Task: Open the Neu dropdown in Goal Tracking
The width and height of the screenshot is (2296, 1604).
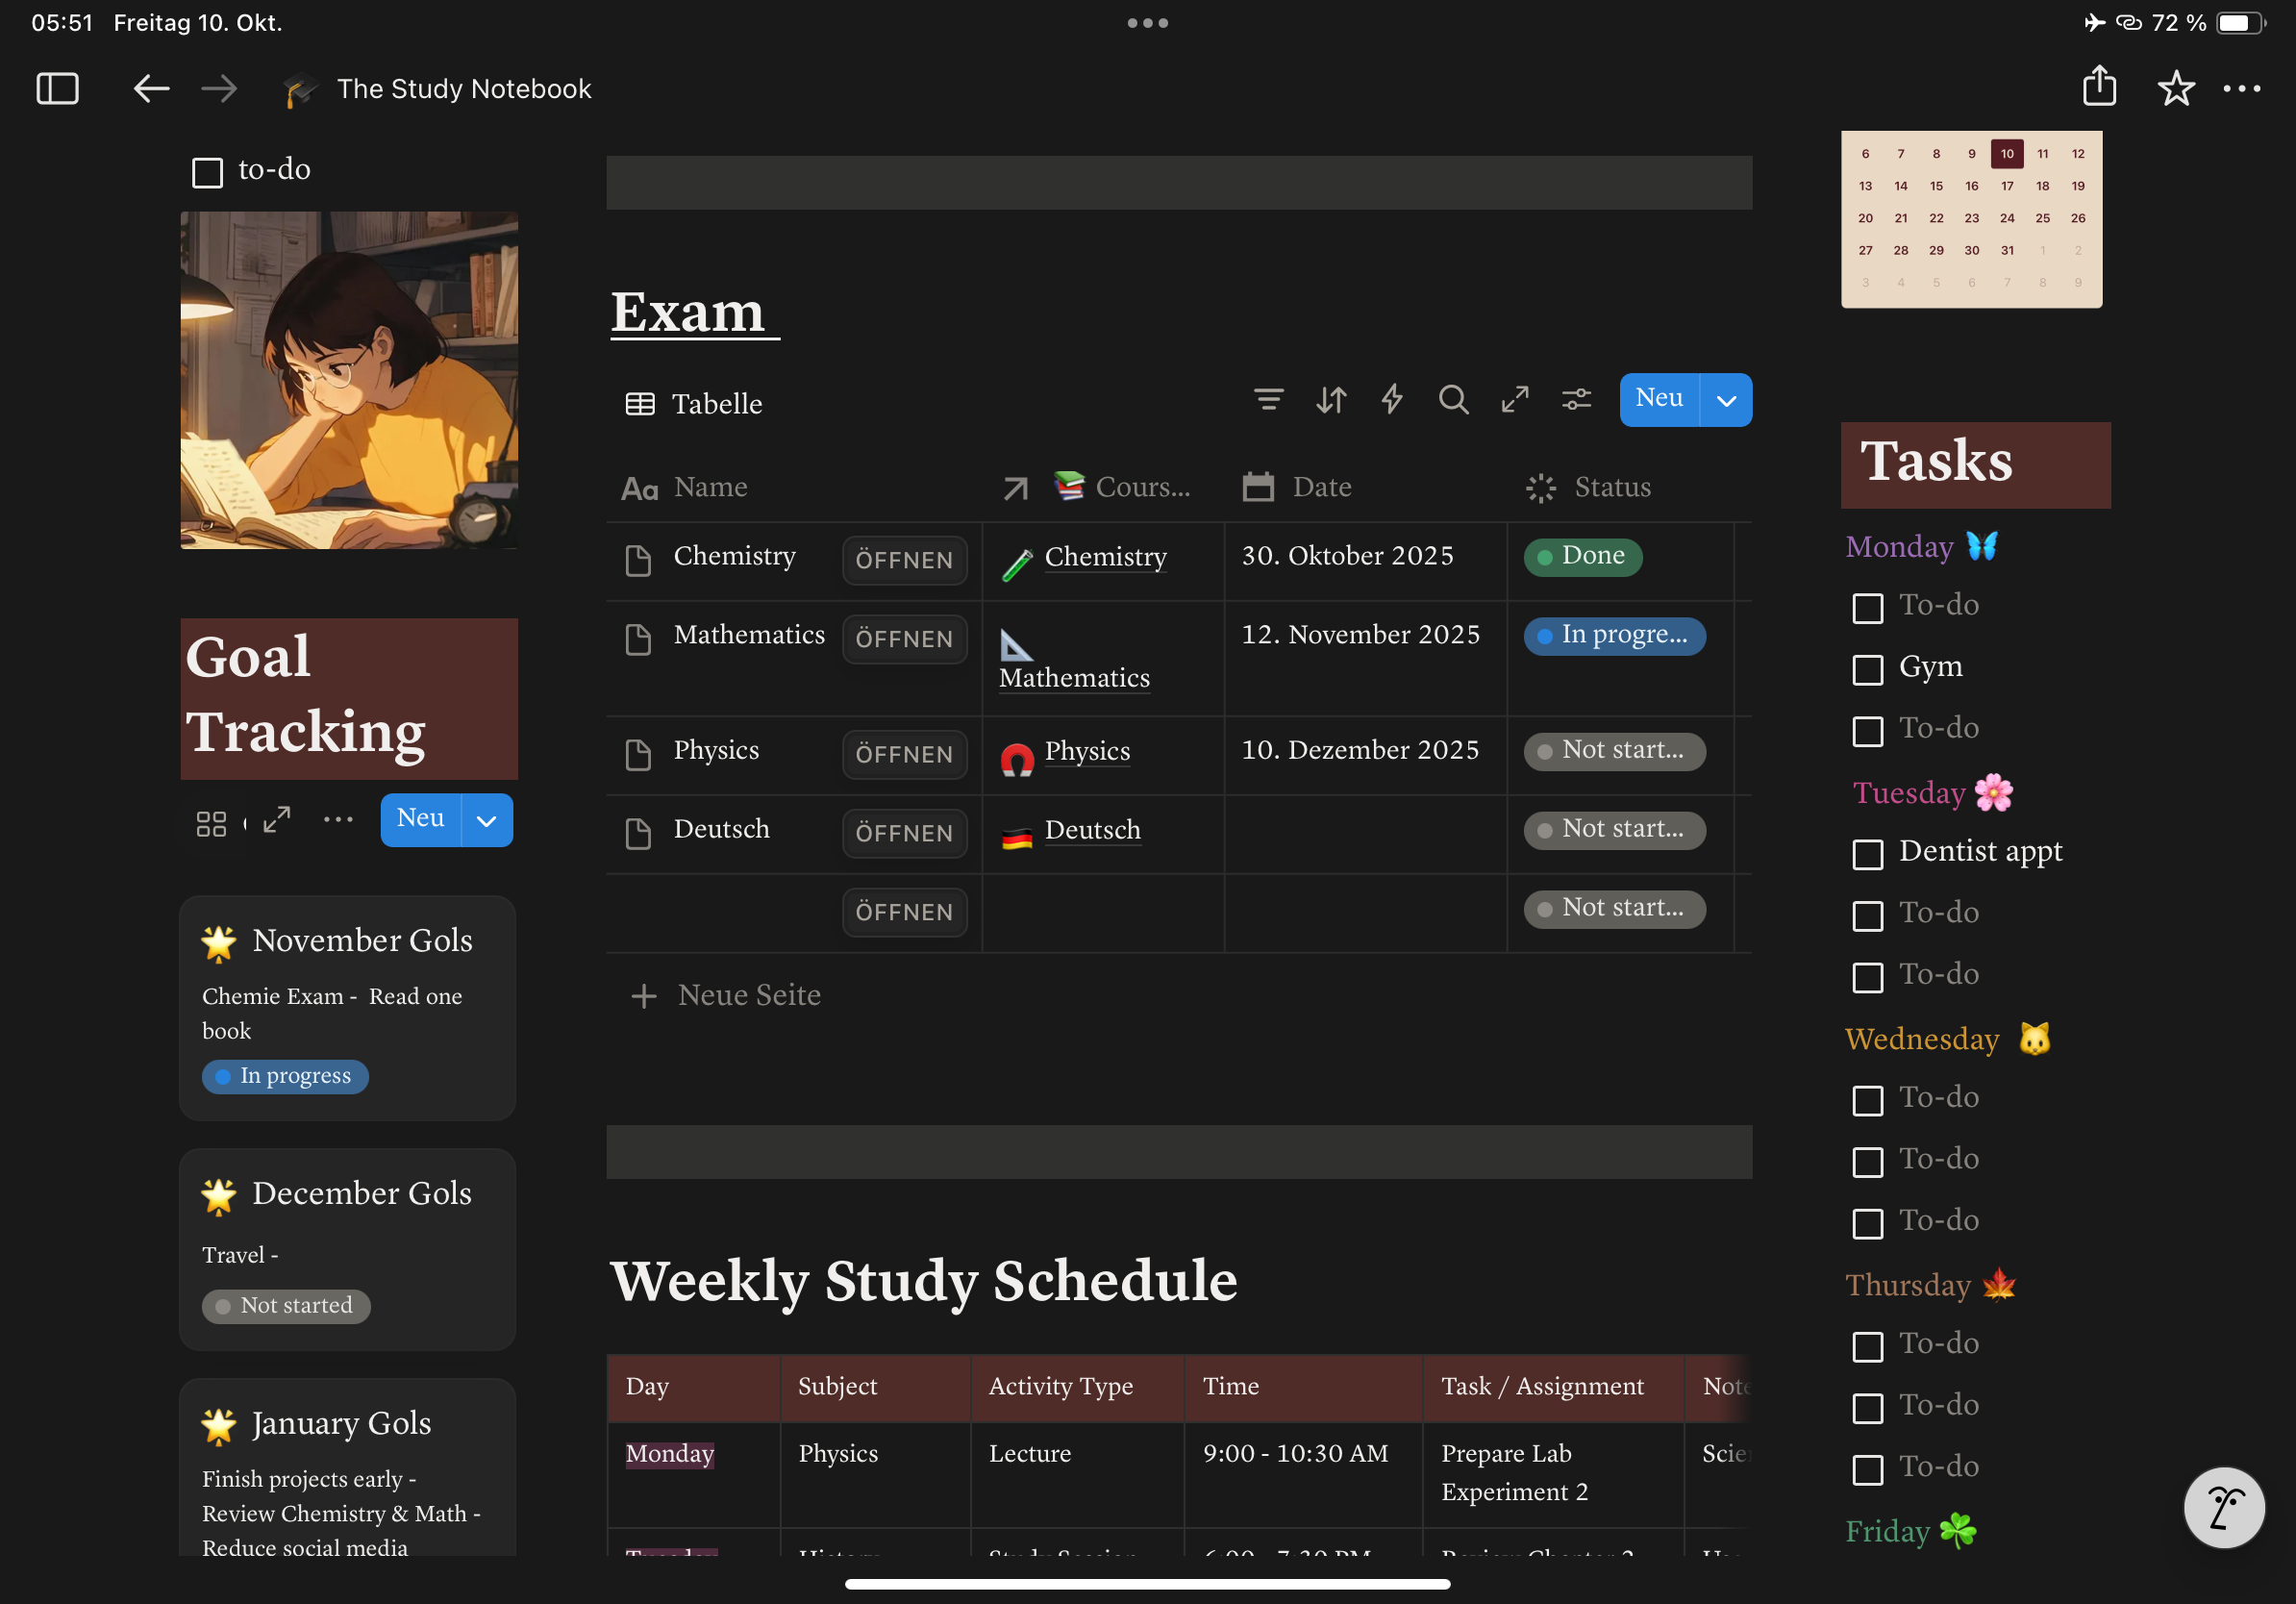Action: (487, 819)
